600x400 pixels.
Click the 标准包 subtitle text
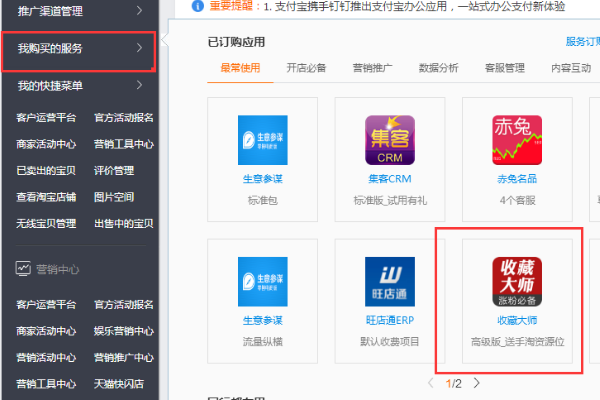[x=262, y=200]
